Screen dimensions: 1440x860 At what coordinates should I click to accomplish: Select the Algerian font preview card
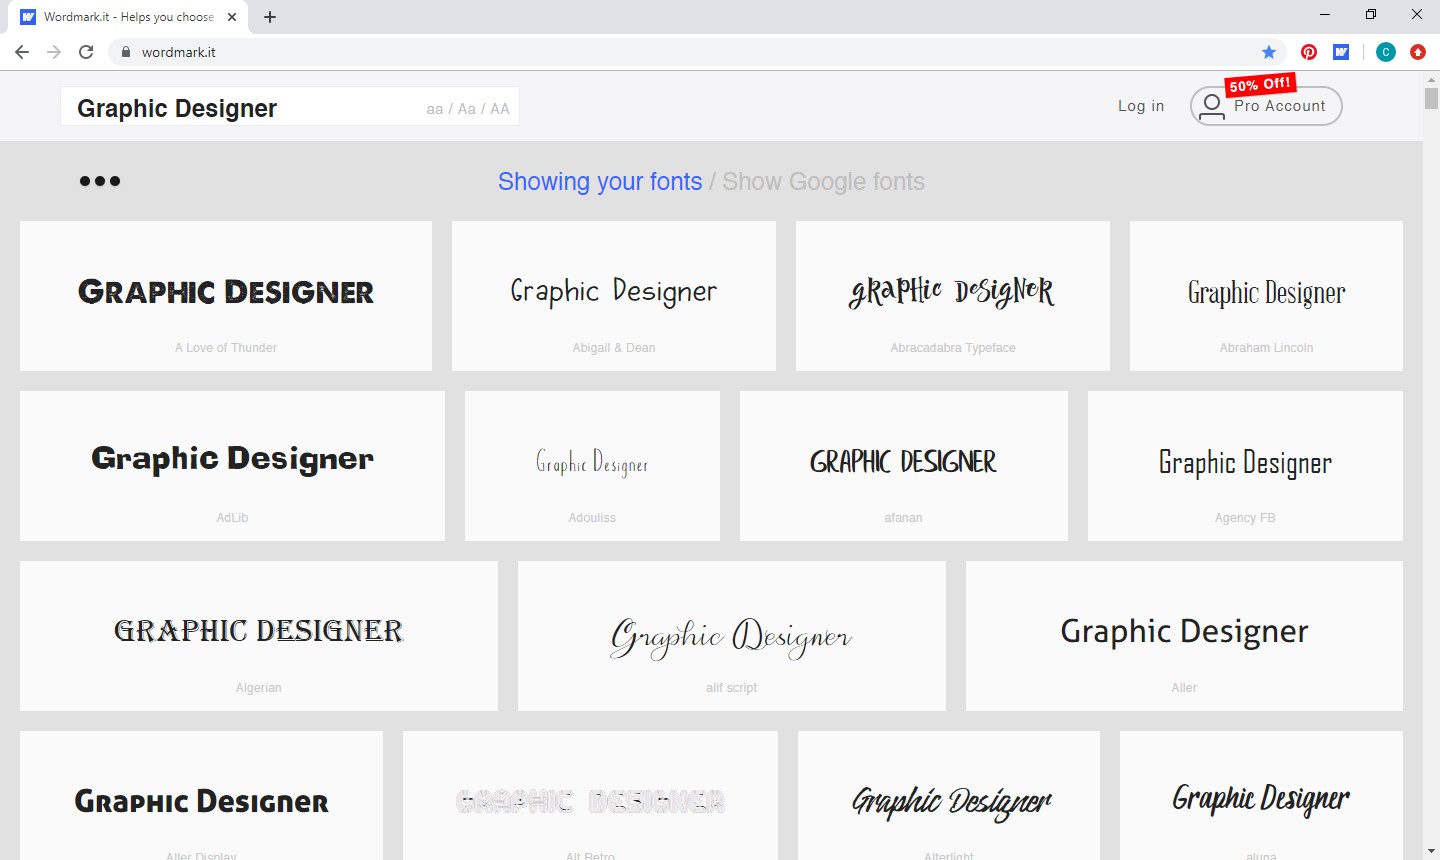(259, 636)
